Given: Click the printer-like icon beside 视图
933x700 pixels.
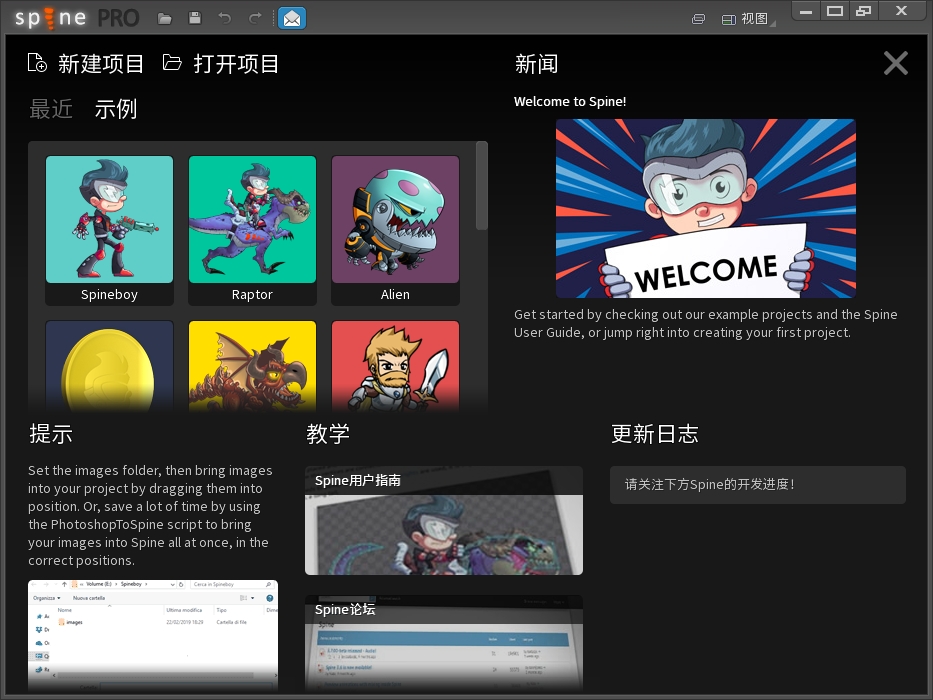Looking at the screenshot, I should (x=699, y=19).
